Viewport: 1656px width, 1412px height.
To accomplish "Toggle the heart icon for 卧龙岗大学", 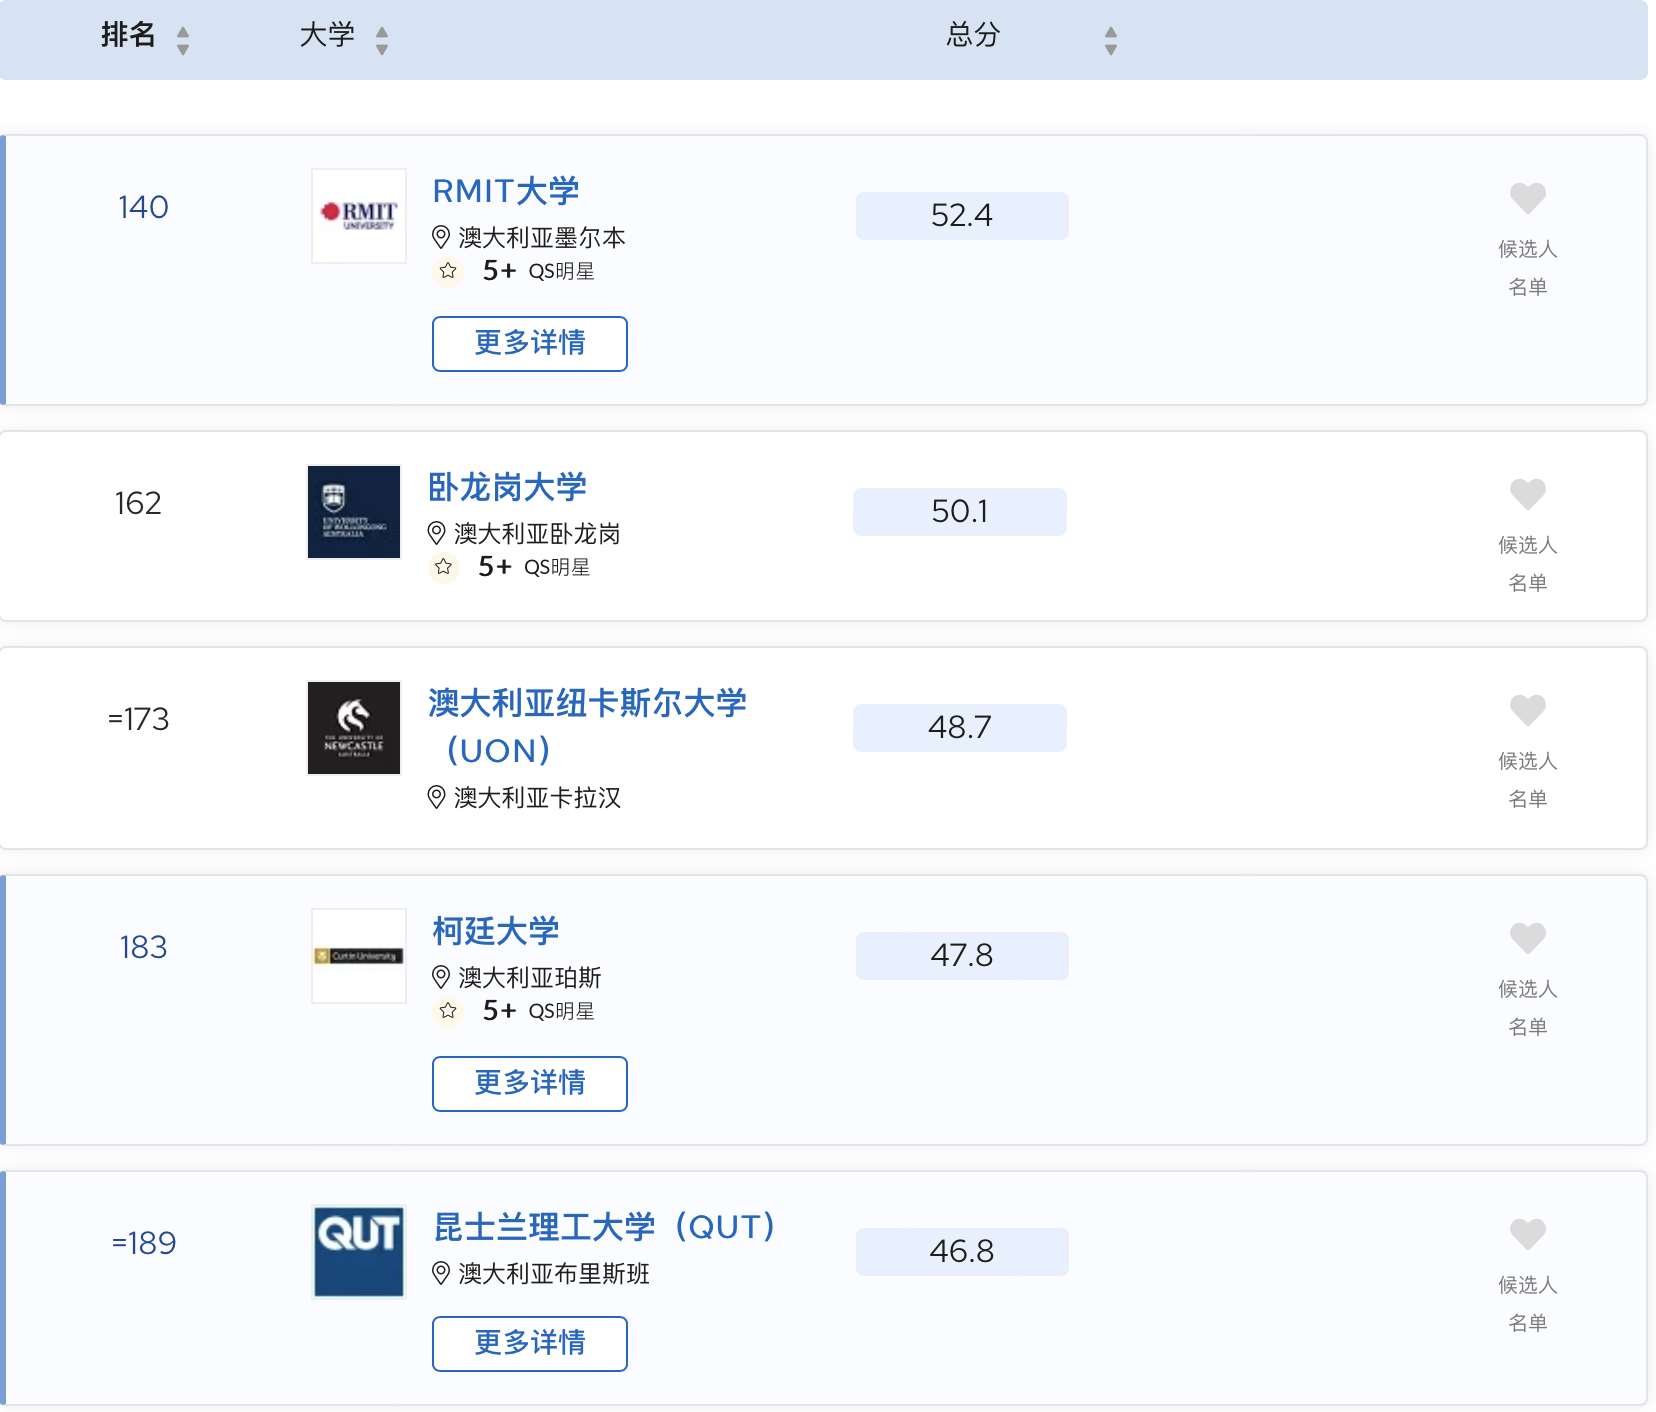I will pyautogui.click(x=1527, y=494).
